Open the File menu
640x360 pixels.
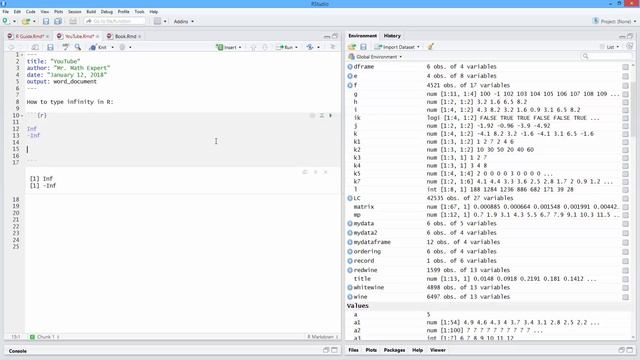click(x=6, y=12)
